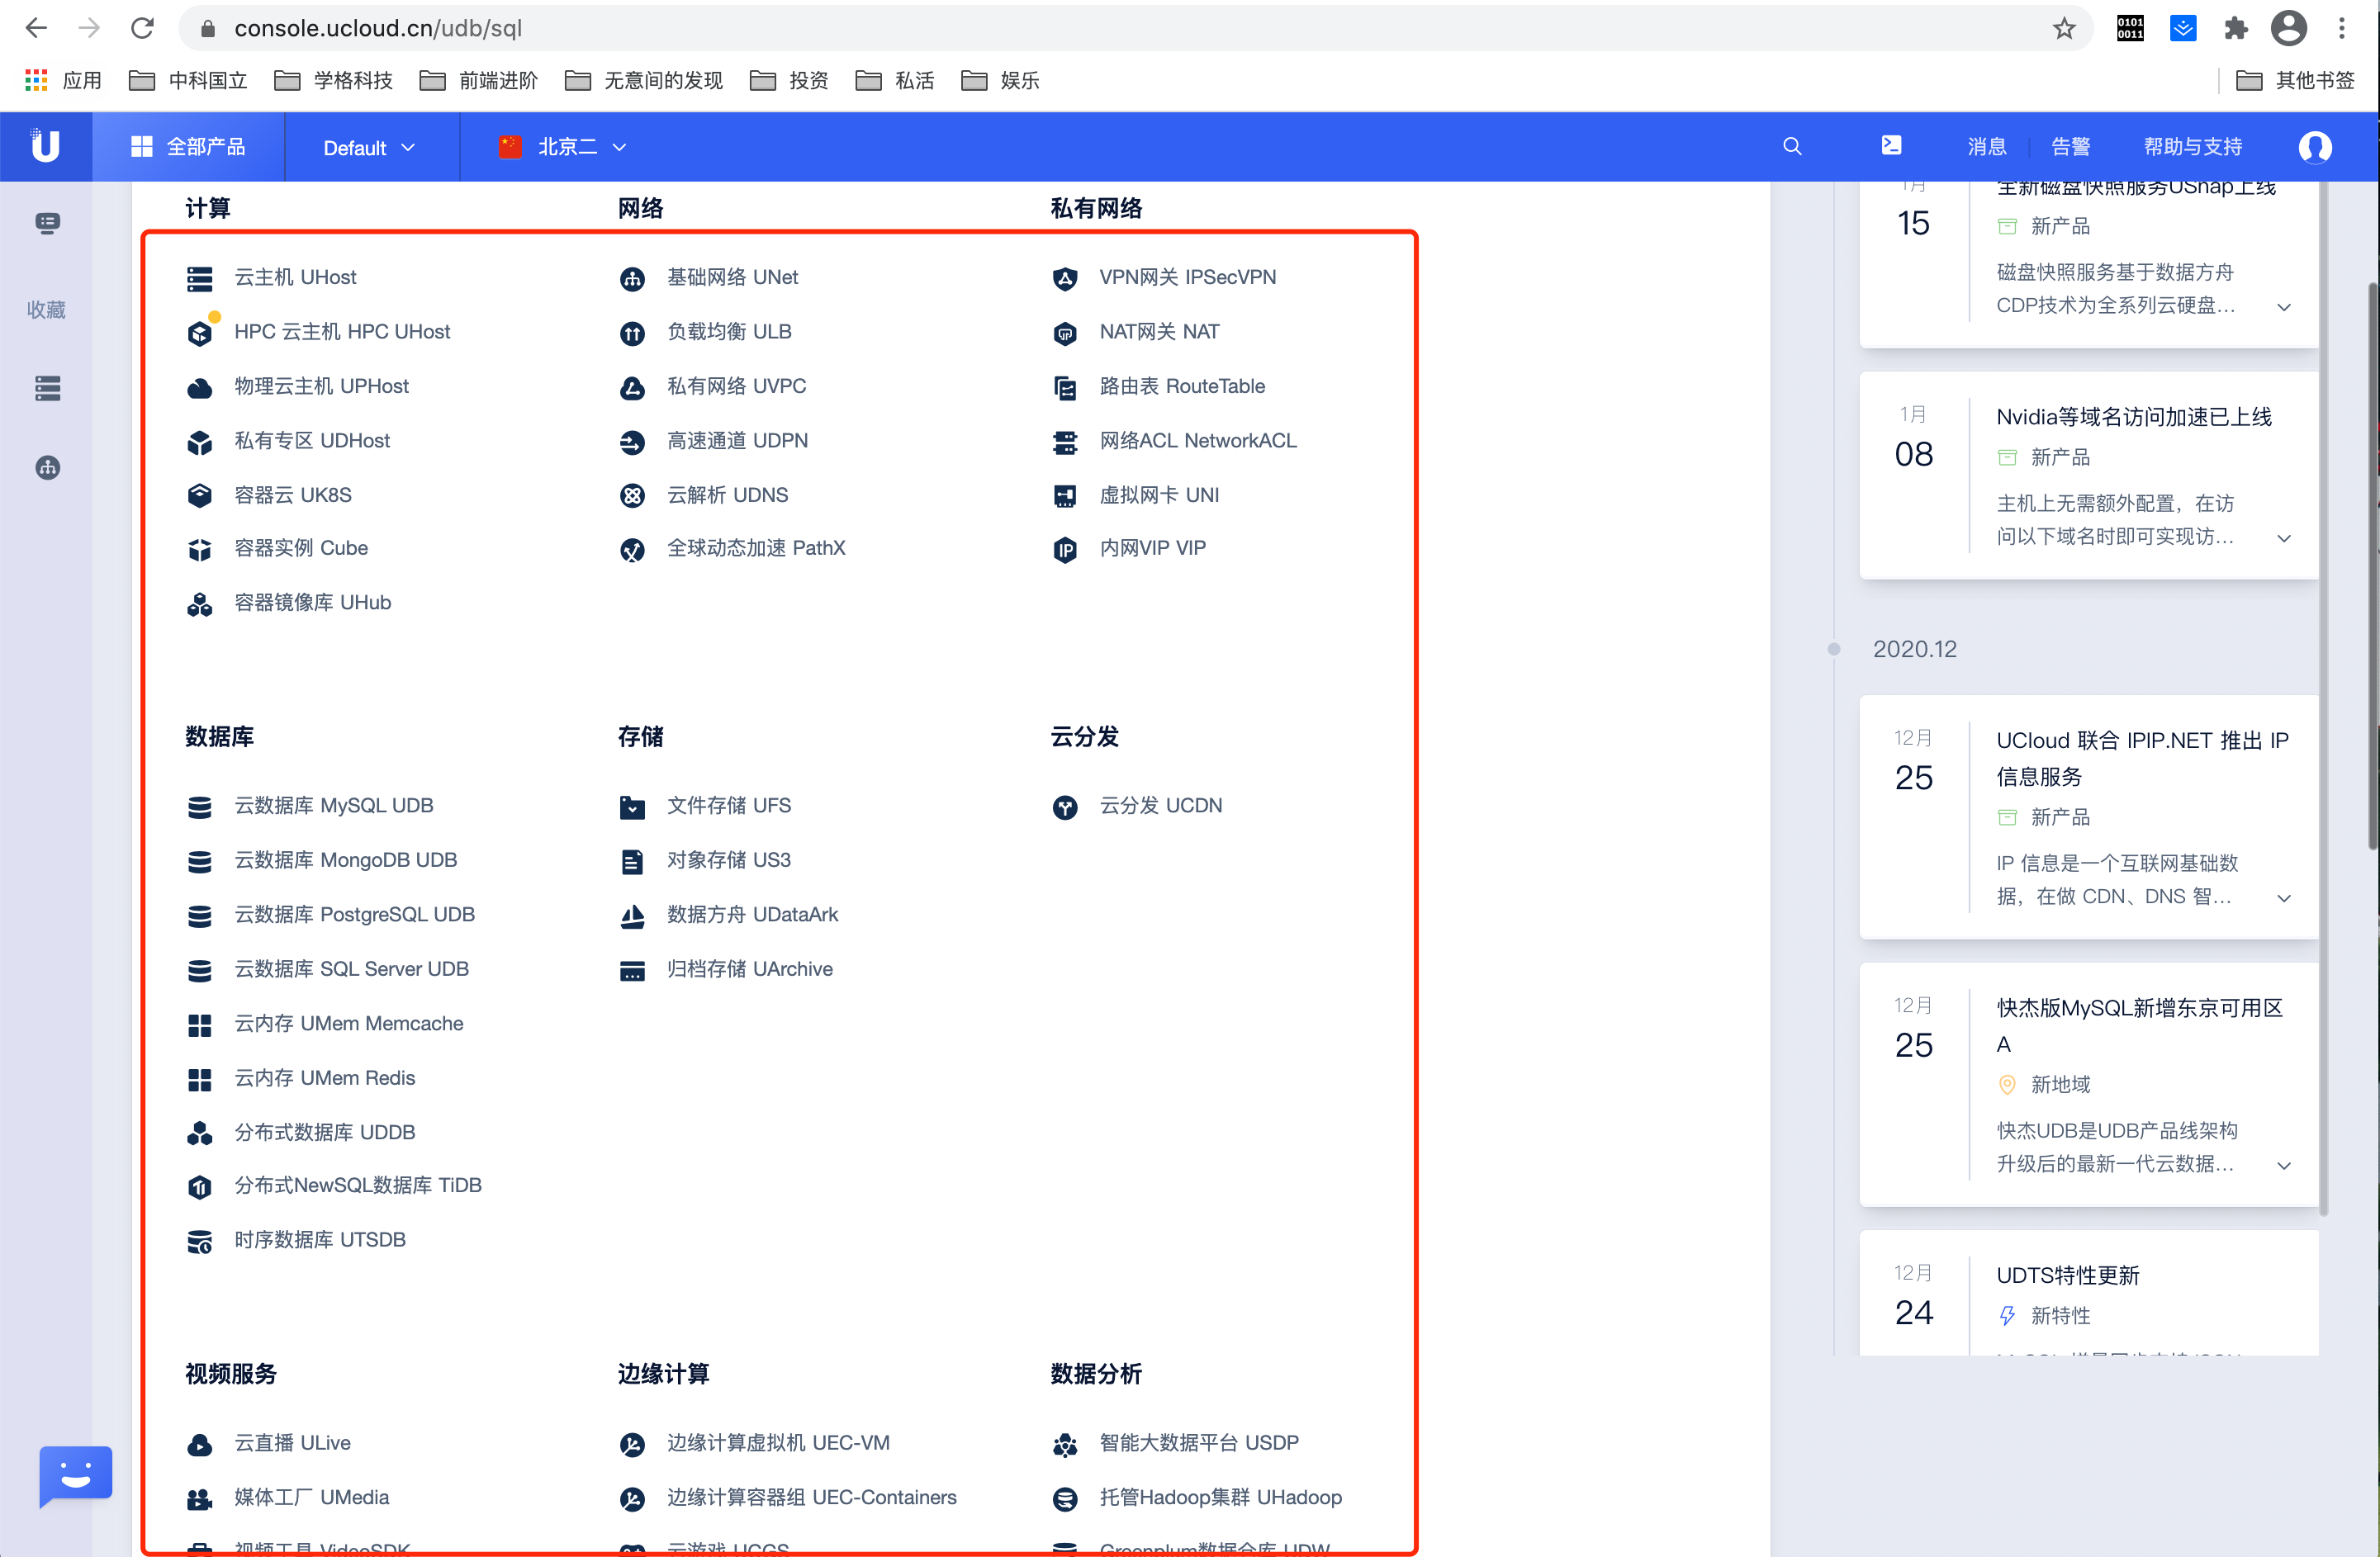Open the chat assistant bubble icon

click(x=75, y=1474)
